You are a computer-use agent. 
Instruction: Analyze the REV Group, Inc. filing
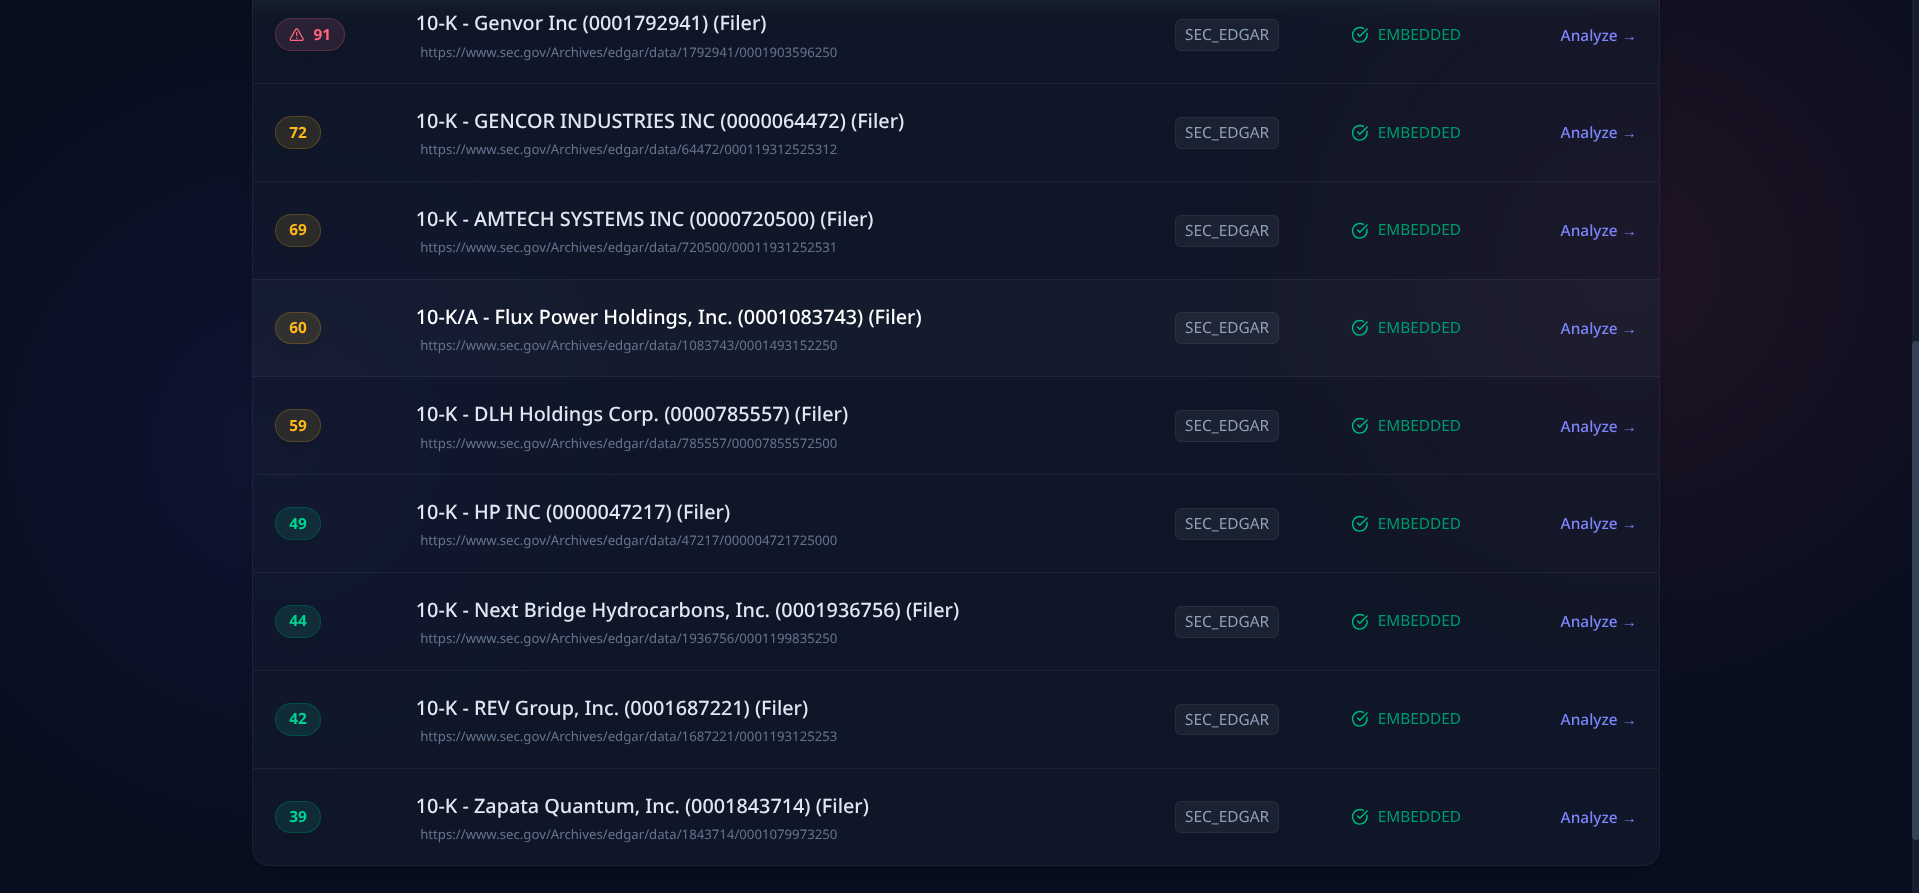point(1597,720)
